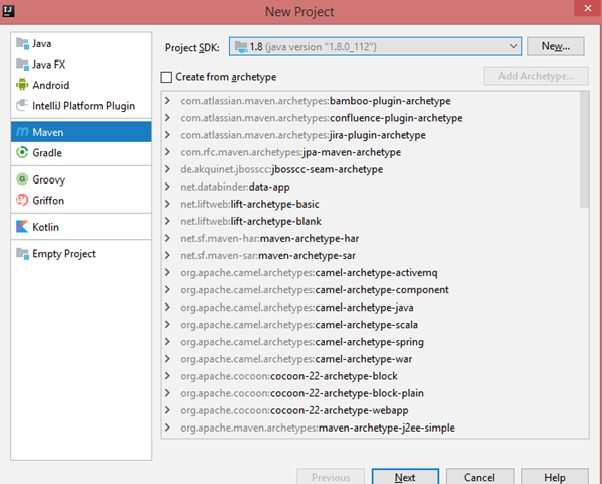Screen dimensions: 602x484
Task: Click the Java project type icon
Action: click(x=22, y=43)
